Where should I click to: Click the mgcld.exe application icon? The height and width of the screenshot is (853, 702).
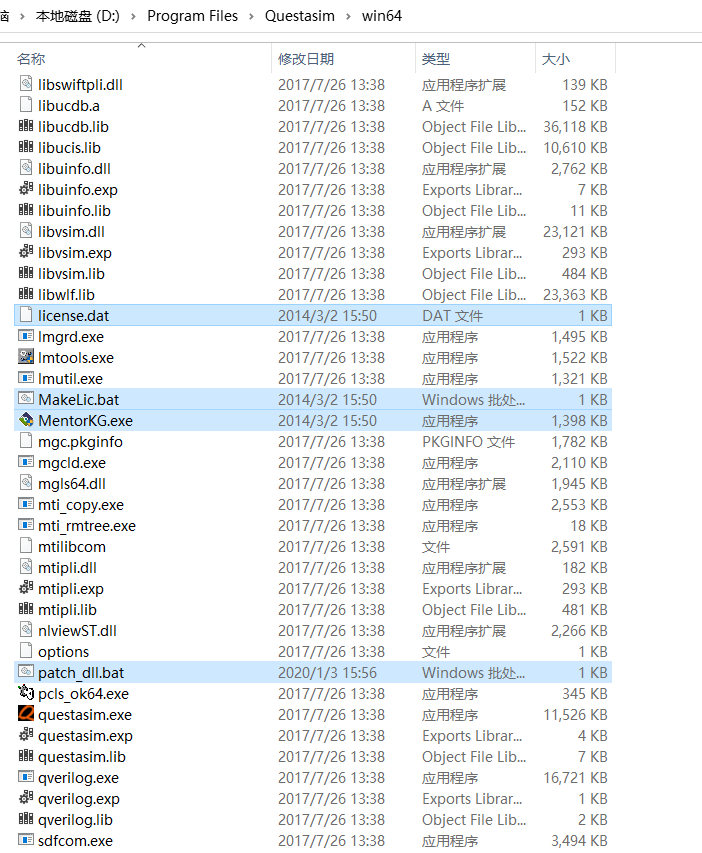tap(26, 462)
